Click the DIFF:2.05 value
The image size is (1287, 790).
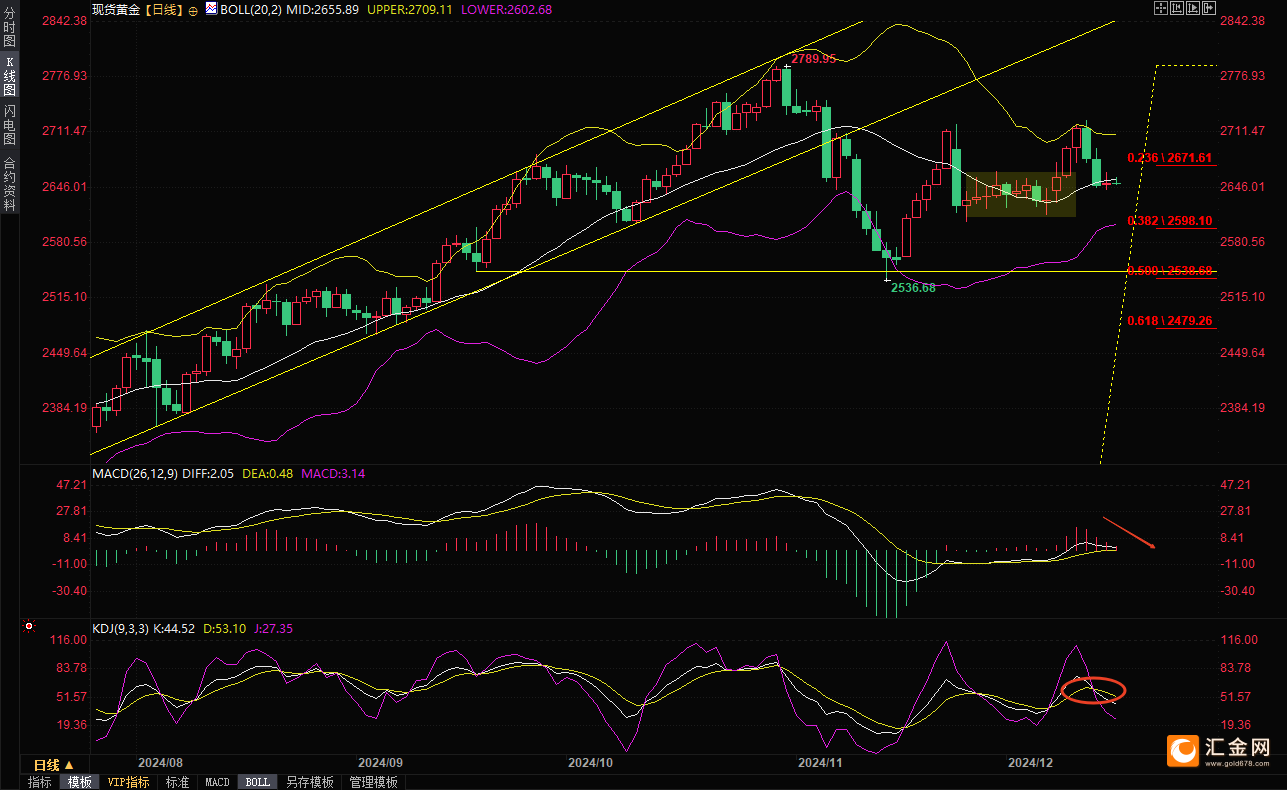[x=208, y=474]
